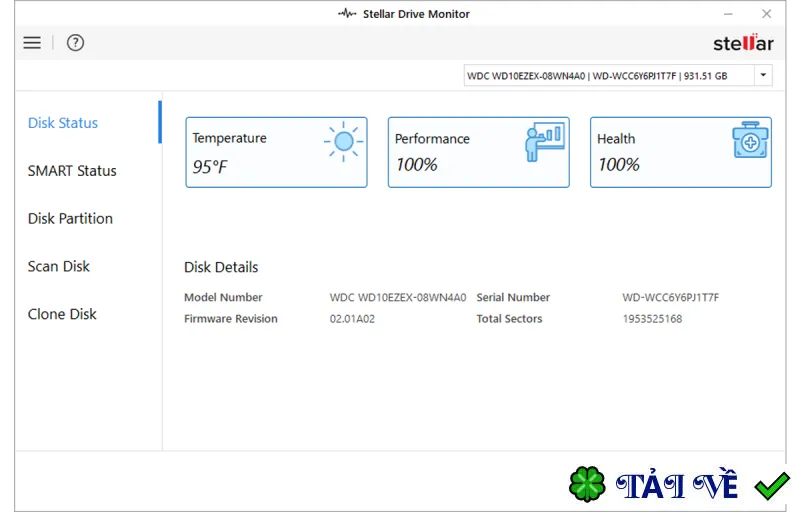Click firmware value 02.01A02
The width and height of the screenshot is (800, 512).
352,319
